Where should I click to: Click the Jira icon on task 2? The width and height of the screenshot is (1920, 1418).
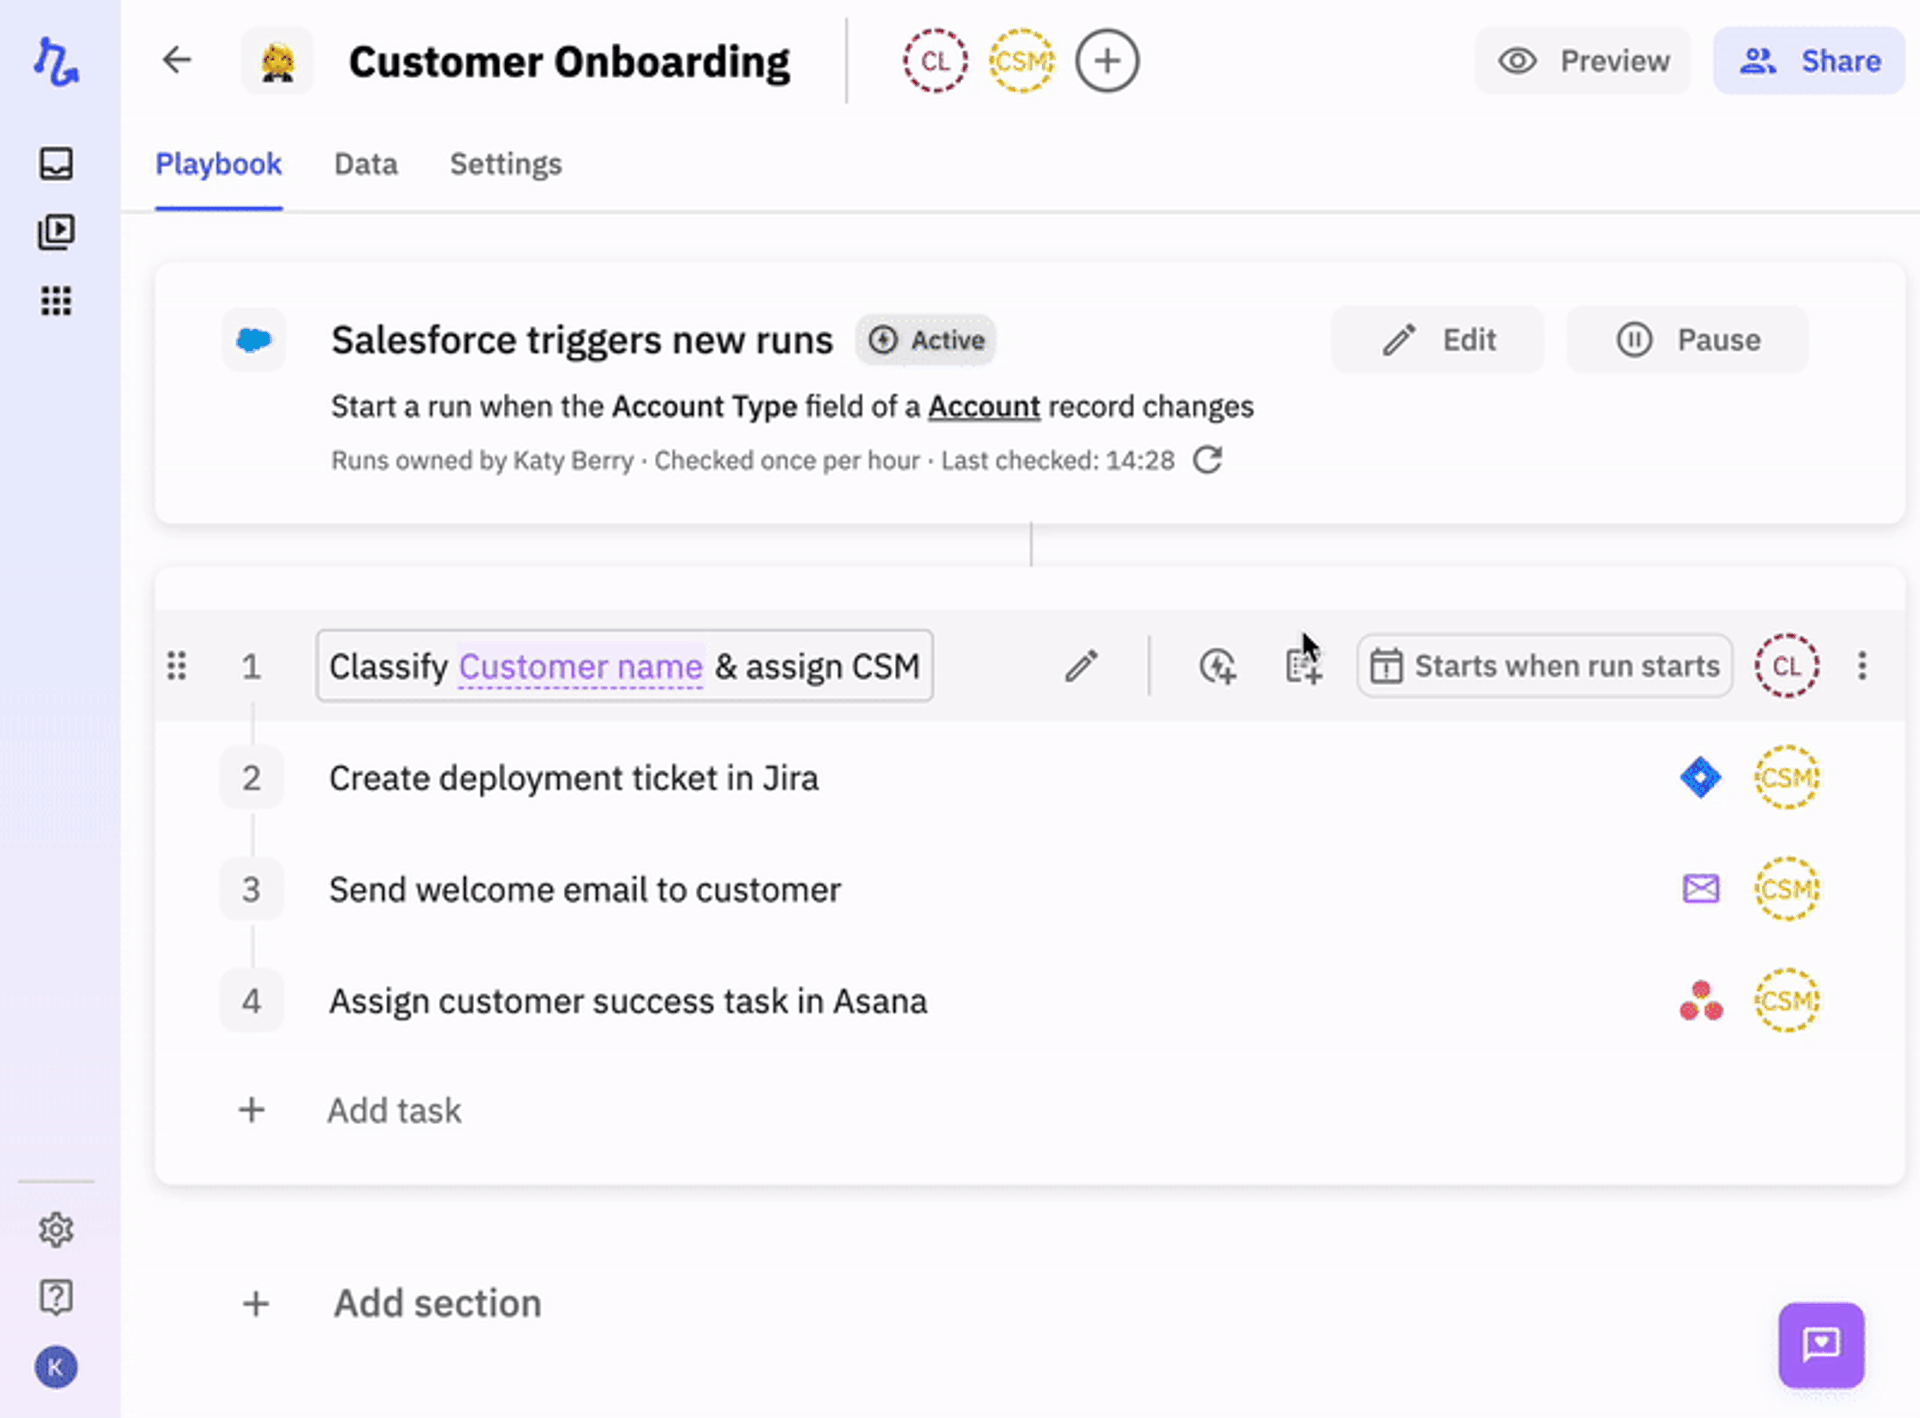1700,777
